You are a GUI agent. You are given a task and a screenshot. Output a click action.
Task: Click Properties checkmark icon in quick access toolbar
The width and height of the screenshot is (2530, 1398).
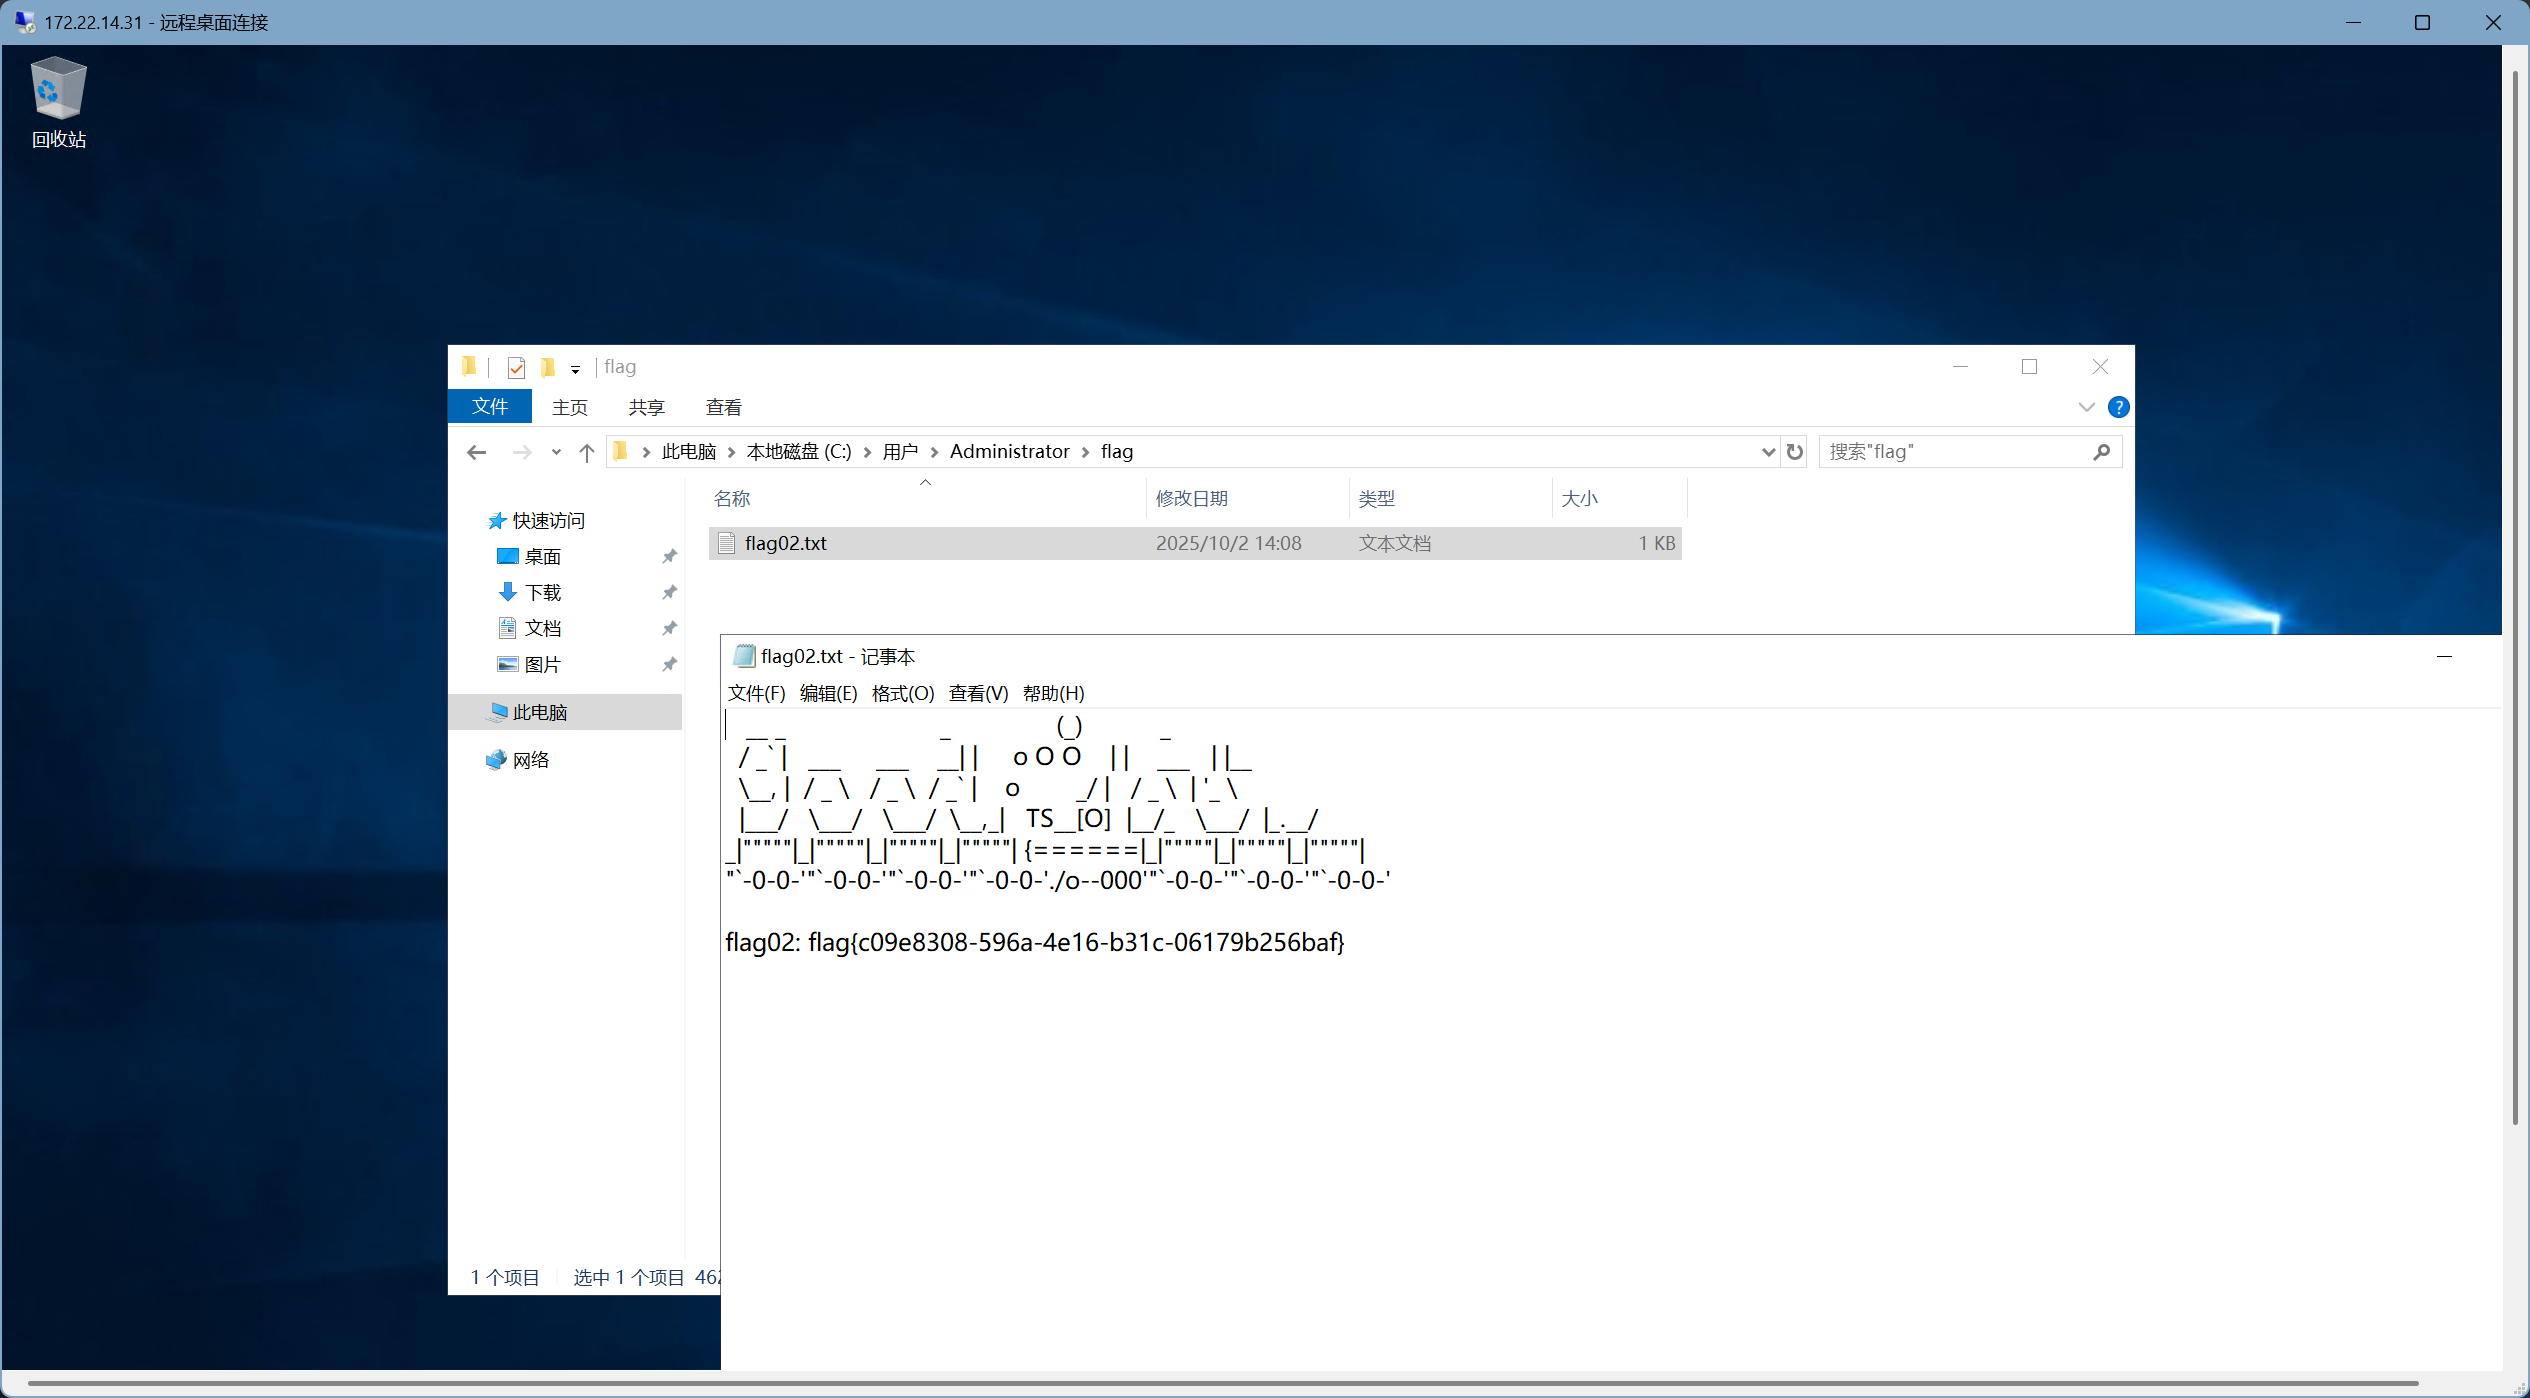click(516, 368)
